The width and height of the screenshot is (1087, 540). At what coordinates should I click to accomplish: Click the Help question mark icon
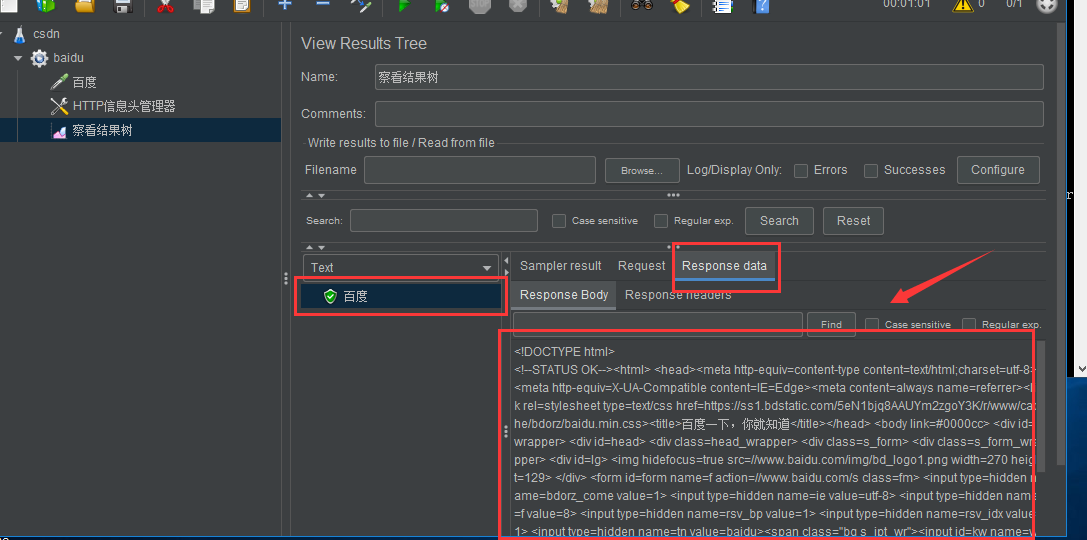click(x=761, y=5)
